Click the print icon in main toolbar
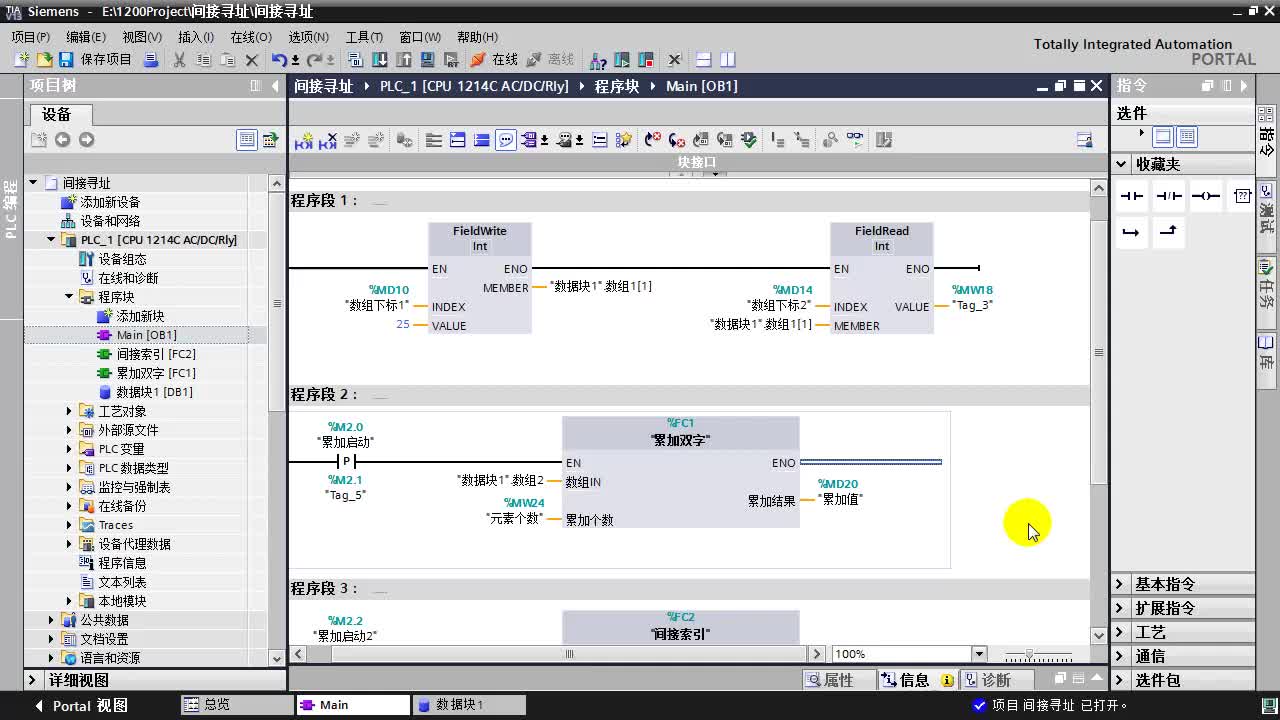The height and width of the screenshot is (720, 1280). point(151,60)
